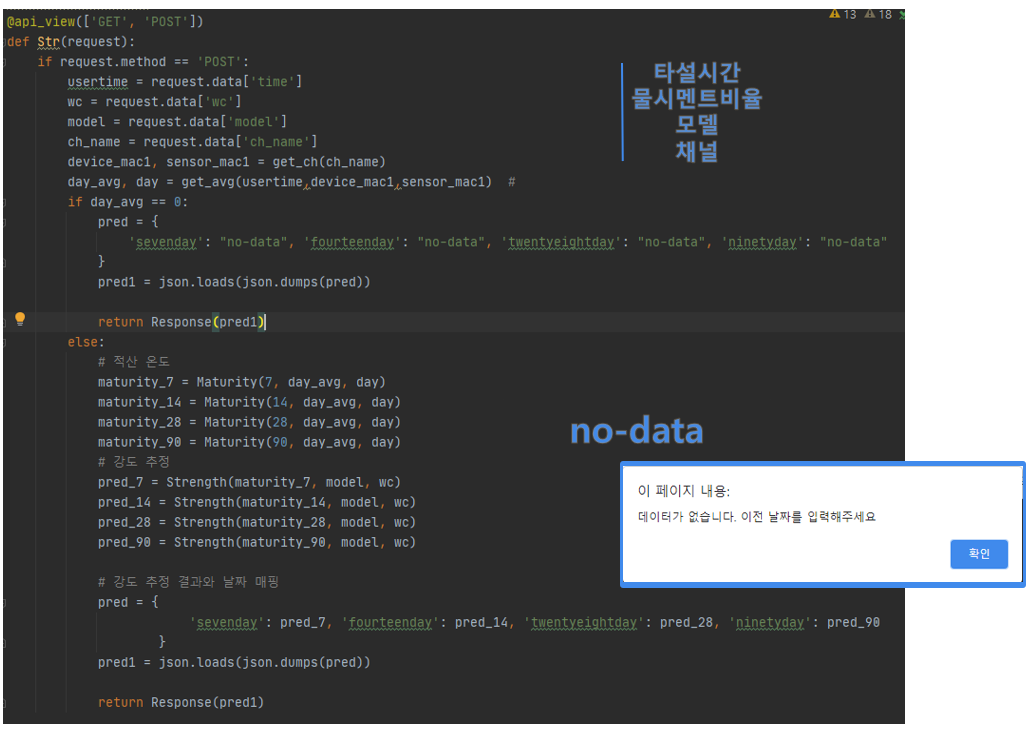Collapse the Str function using its gutter fold arrow
Screen dimensions: 1034x733
tap(4, 41)
